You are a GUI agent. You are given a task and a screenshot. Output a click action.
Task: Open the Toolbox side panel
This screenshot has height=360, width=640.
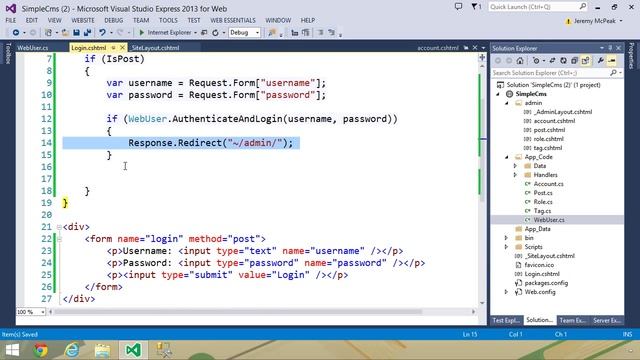pyautogui.click(x=8, y=53)
